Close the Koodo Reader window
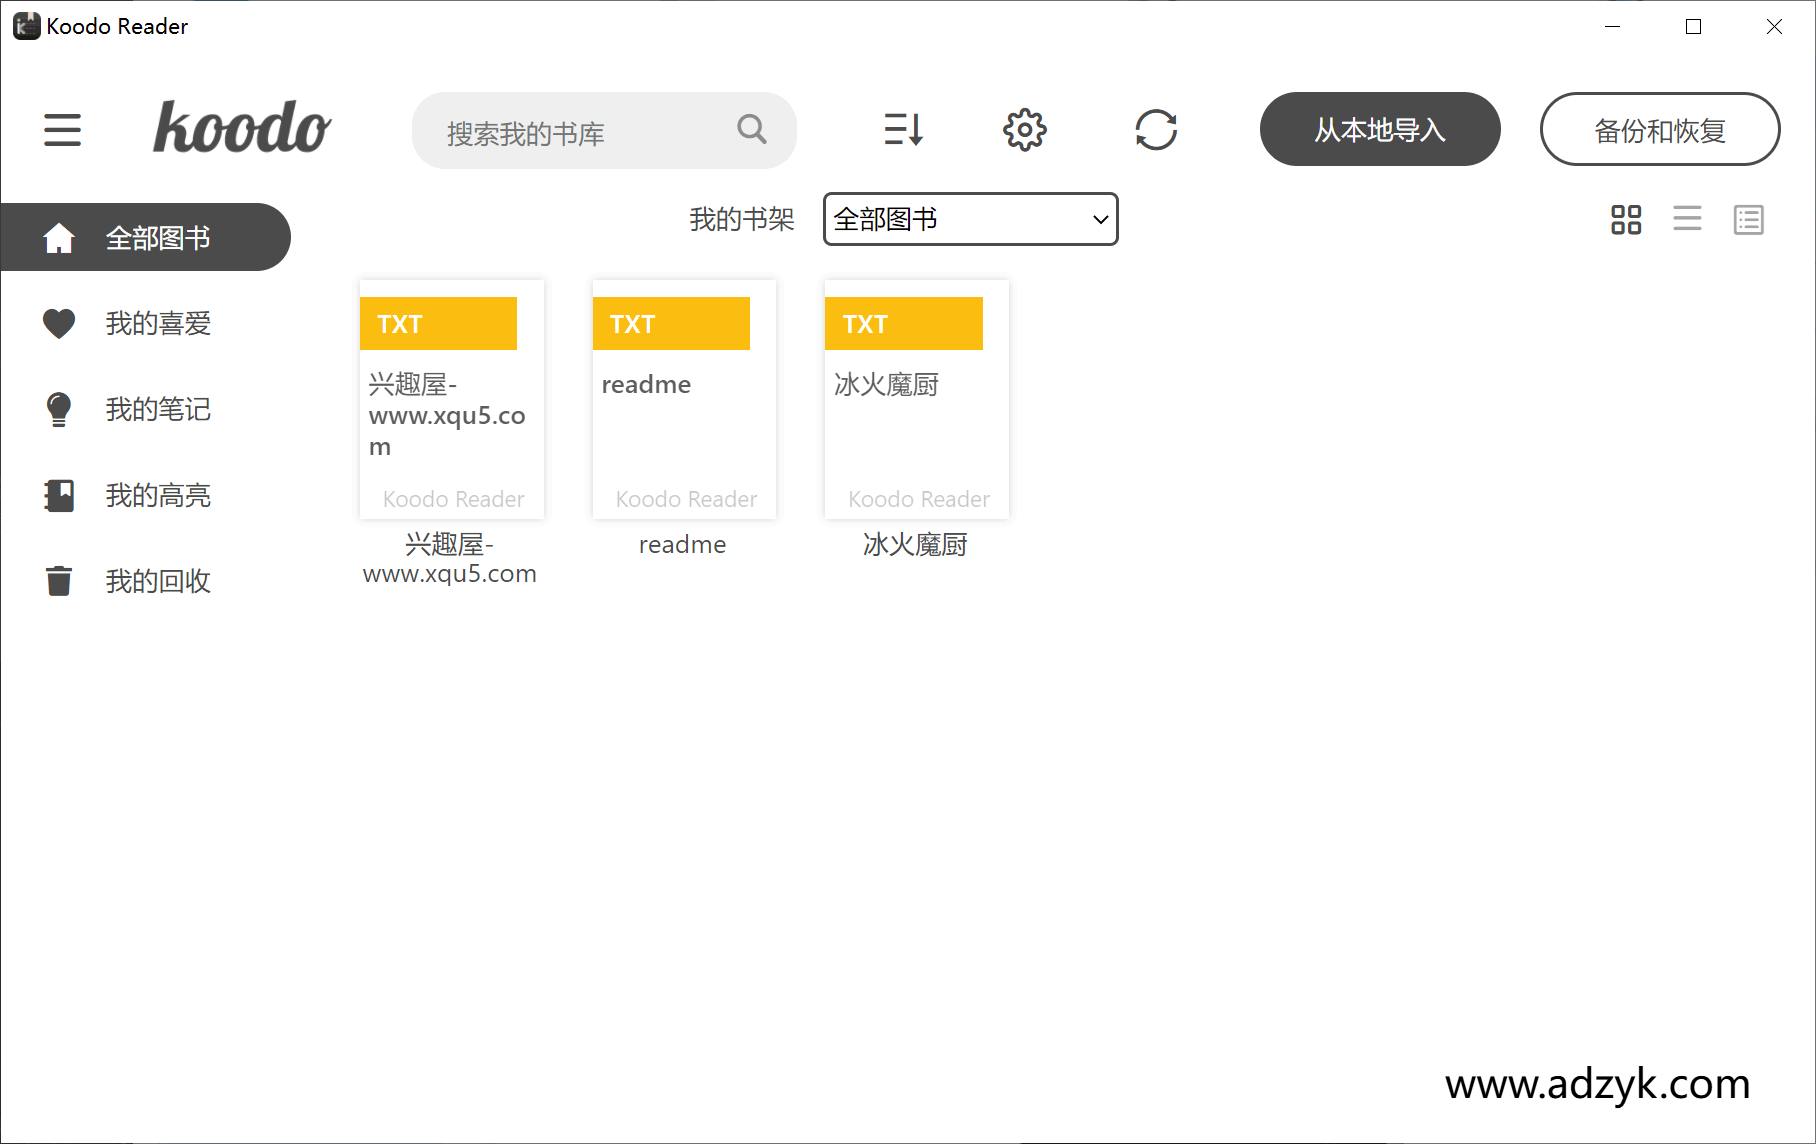Screen dimensions: 1816x1144 tap(1774, 27)
